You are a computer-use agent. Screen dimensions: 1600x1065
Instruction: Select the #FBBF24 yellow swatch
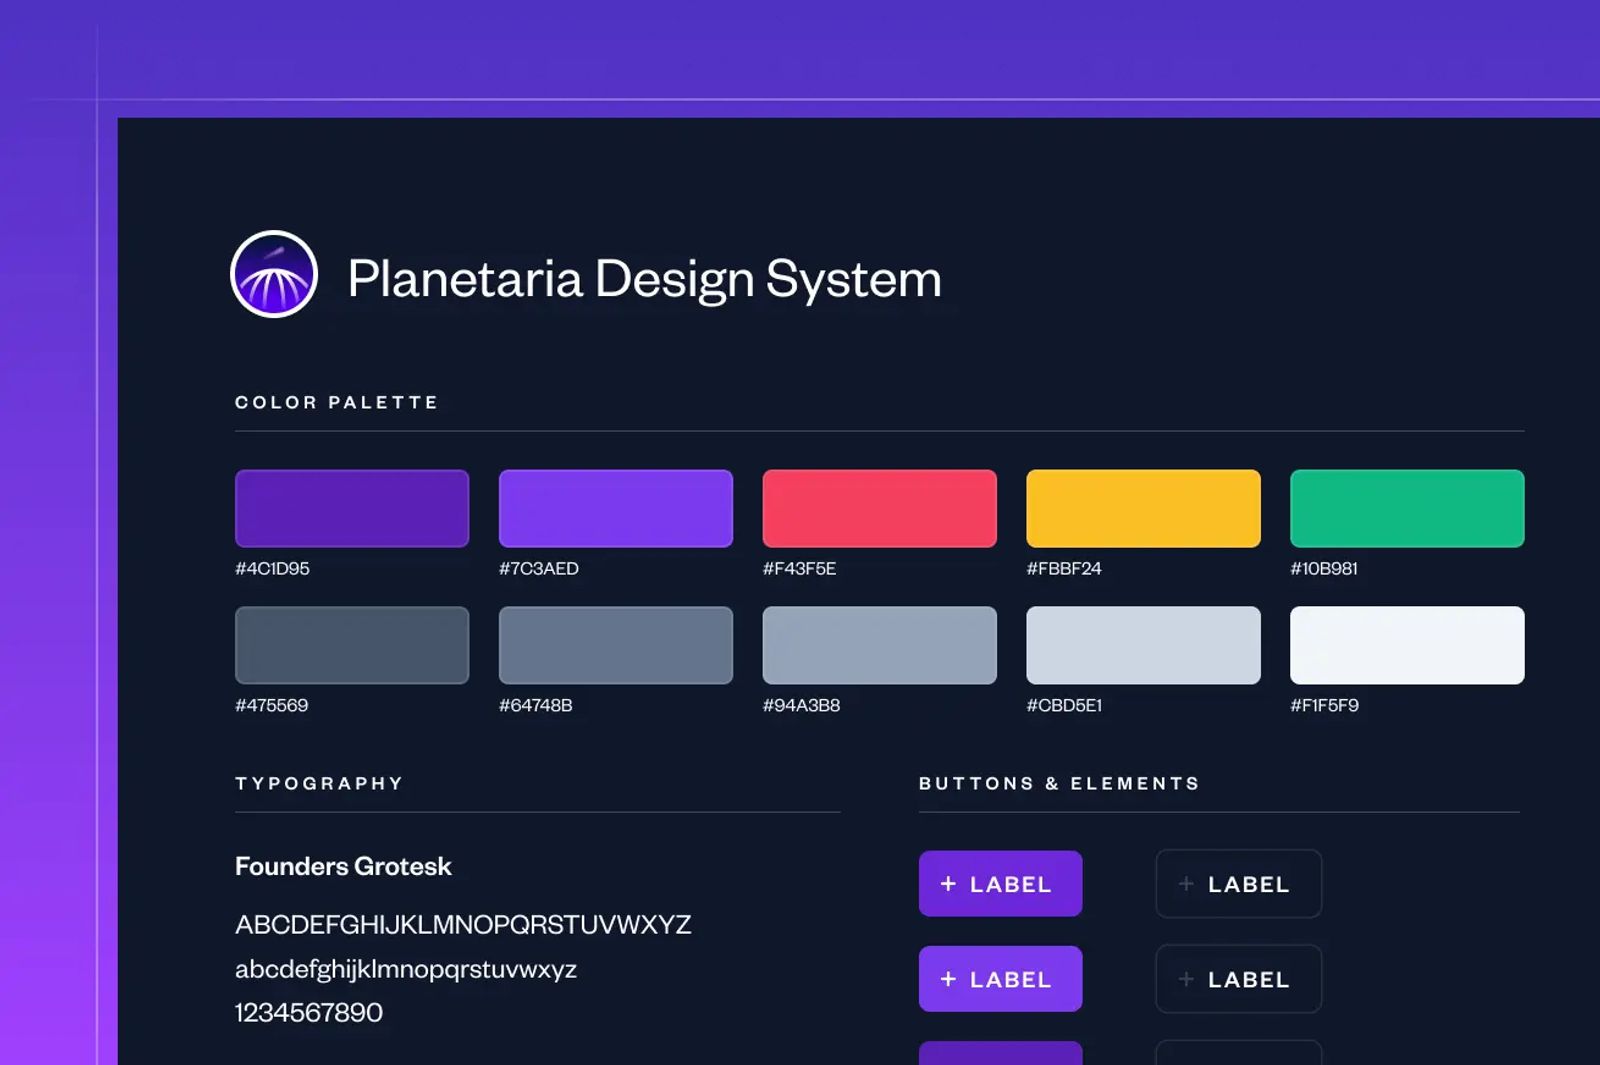1143,507
